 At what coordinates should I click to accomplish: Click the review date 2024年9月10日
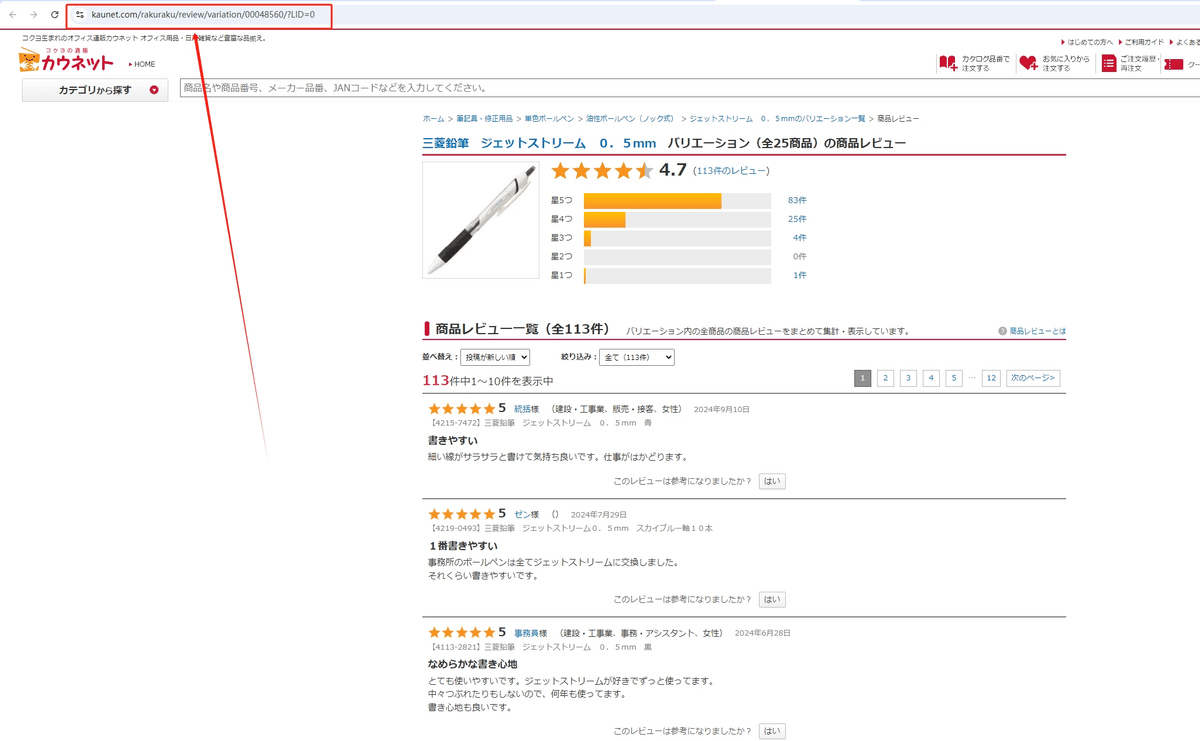(721, 409)
